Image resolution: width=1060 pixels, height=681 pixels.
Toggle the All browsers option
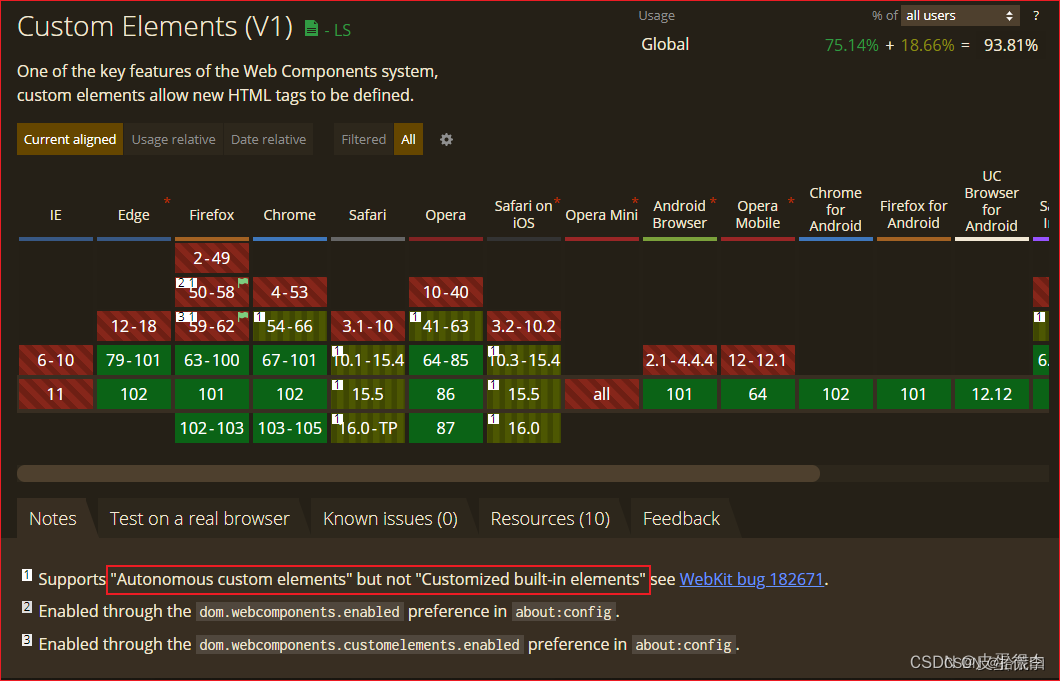tap(408, 139)
